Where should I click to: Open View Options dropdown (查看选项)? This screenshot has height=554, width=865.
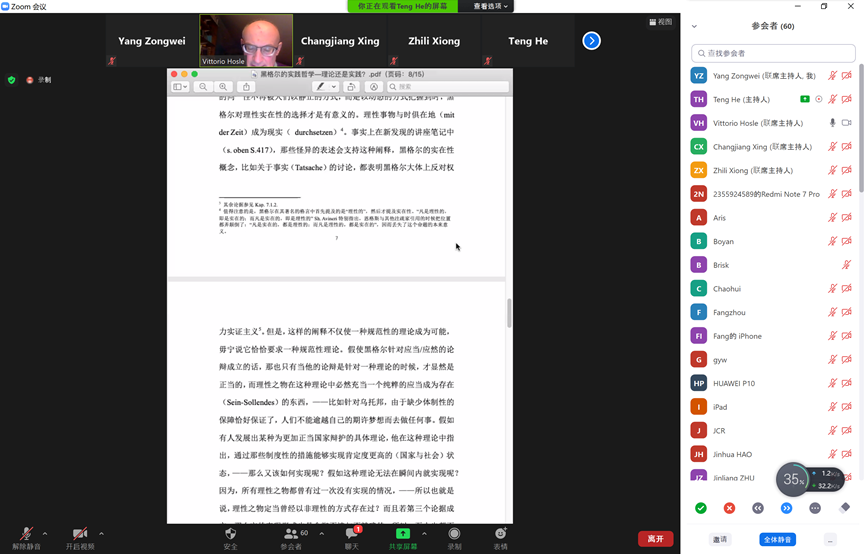click(x=491, y=6)
